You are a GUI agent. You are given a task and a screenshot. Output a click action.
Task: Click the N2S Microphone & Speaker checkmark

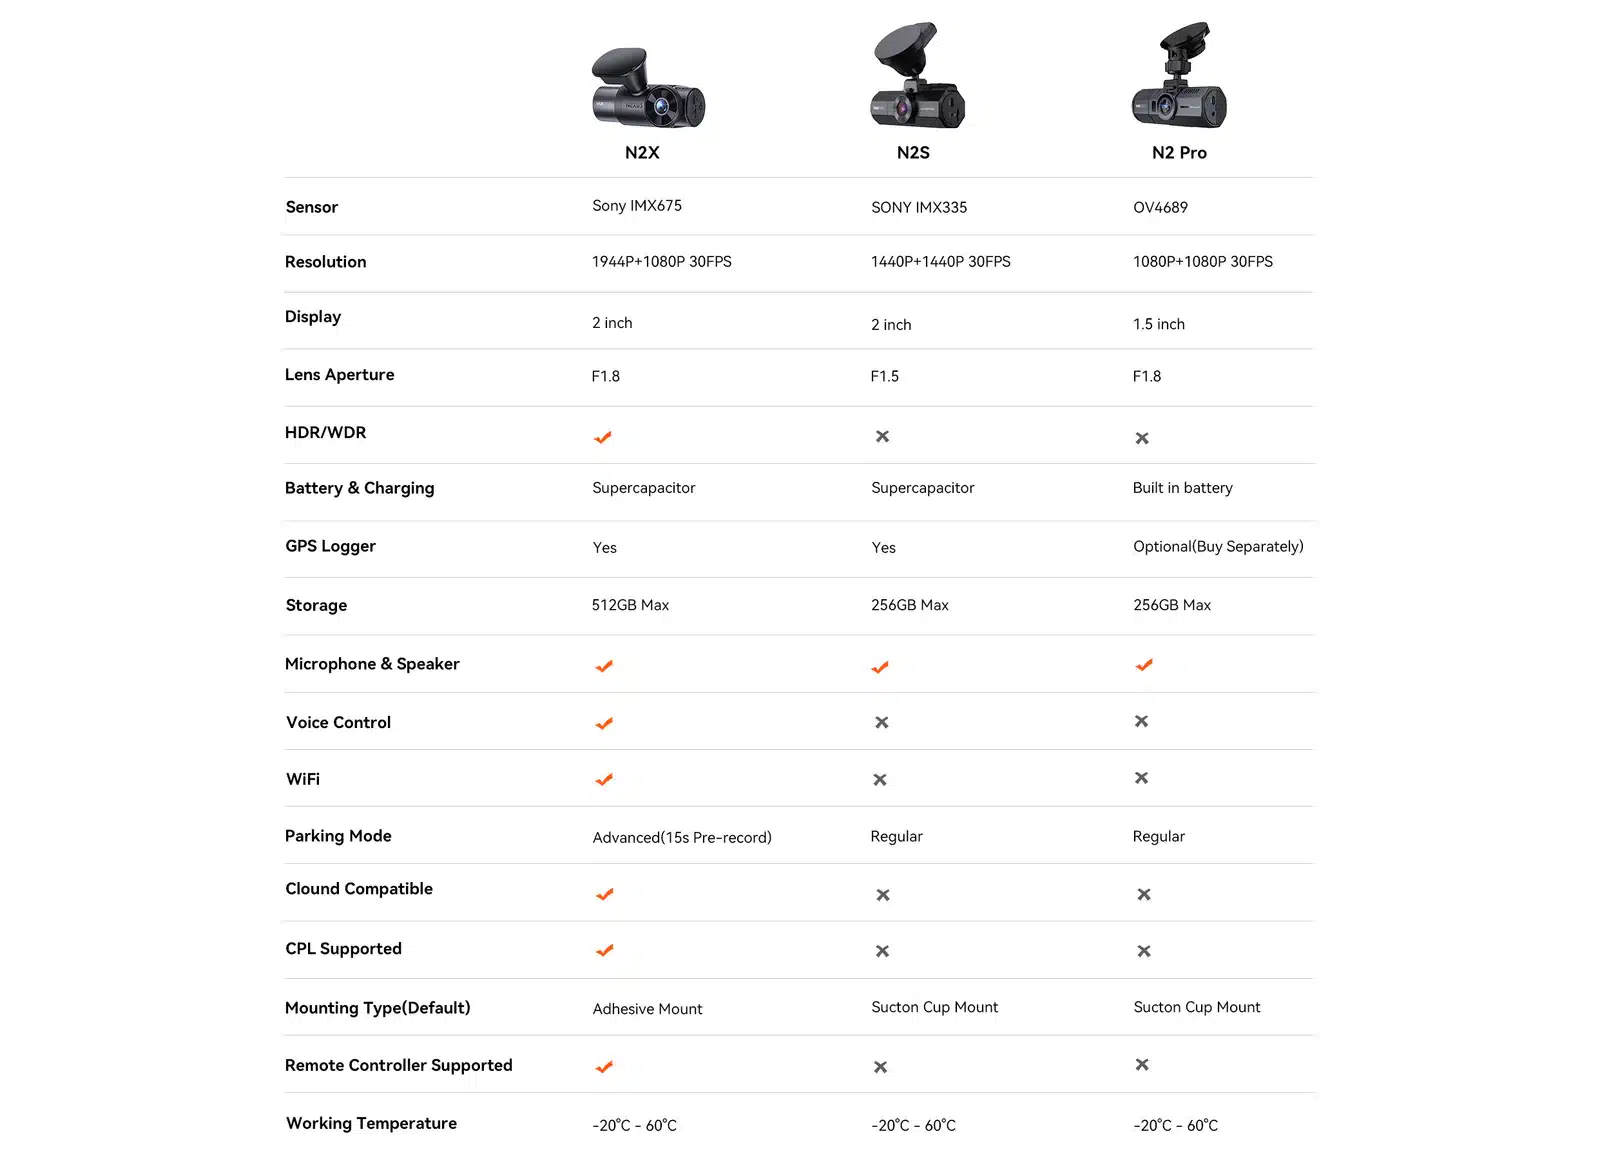point(880,667)
